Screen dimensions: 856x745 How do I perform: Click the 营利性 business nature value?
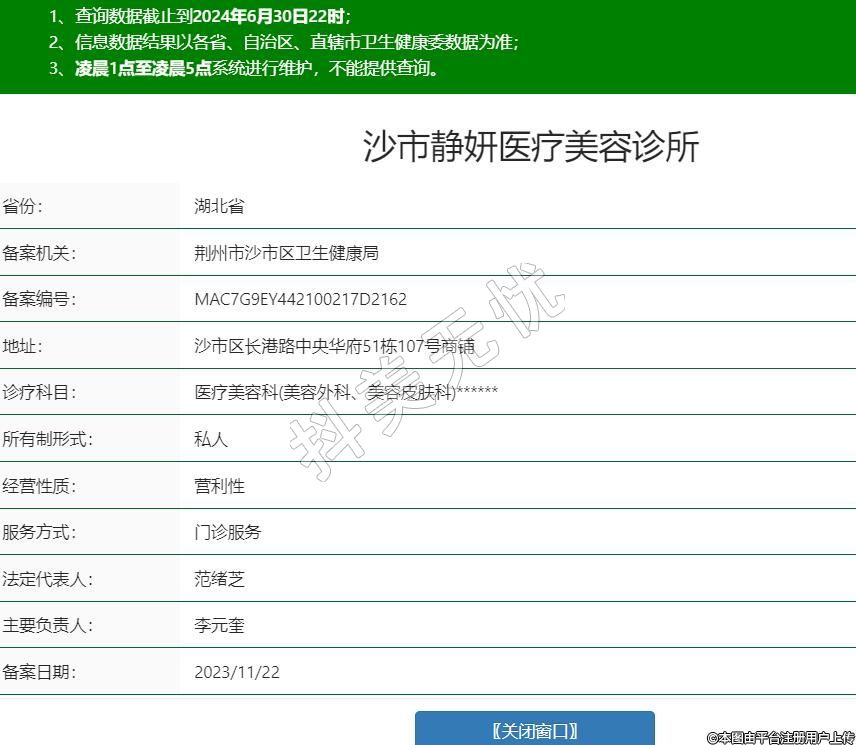[x=219, y=486]
